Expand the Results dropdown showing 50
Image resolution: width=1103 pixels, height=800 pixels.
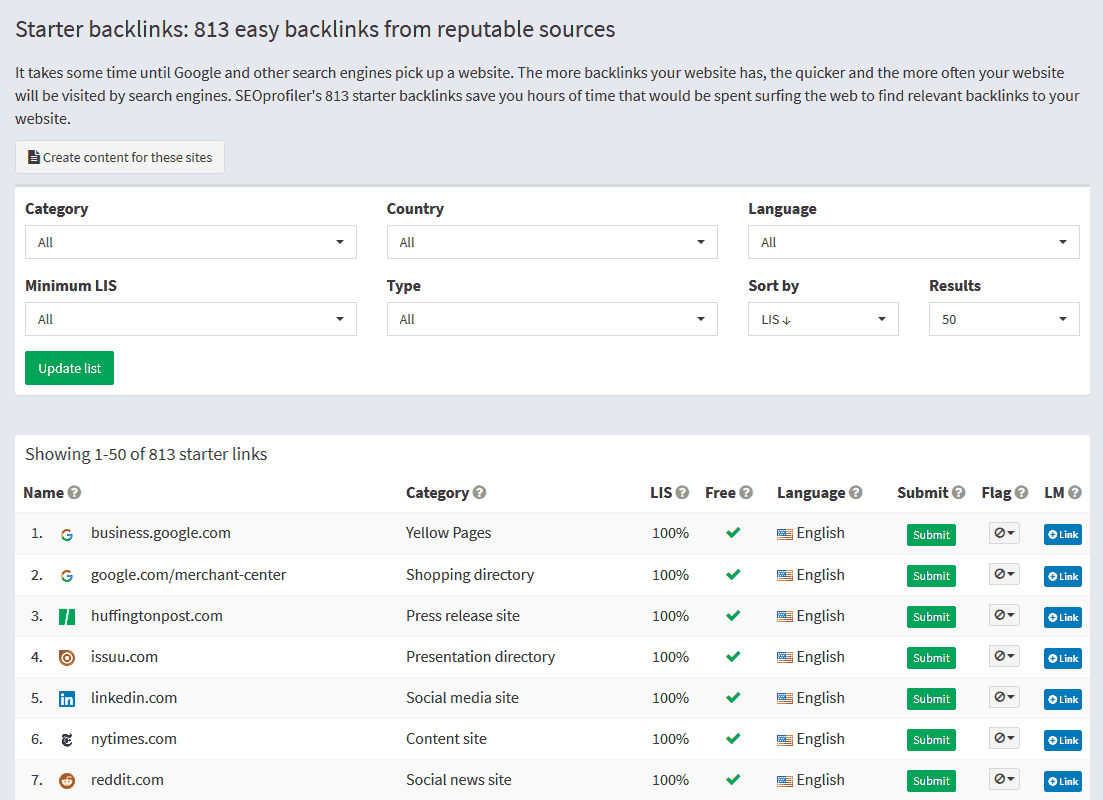1003,319
